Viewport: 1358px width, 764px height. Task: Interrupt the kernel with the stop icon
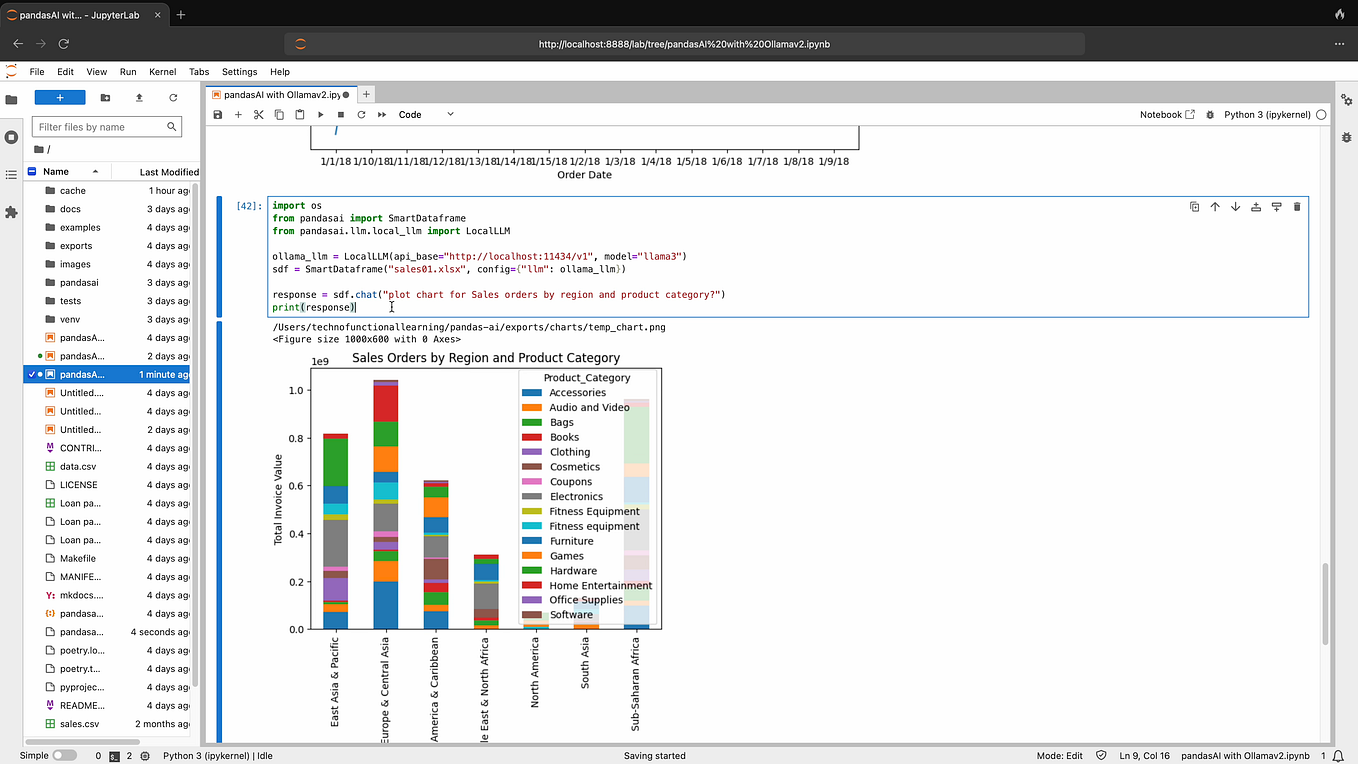340,114
